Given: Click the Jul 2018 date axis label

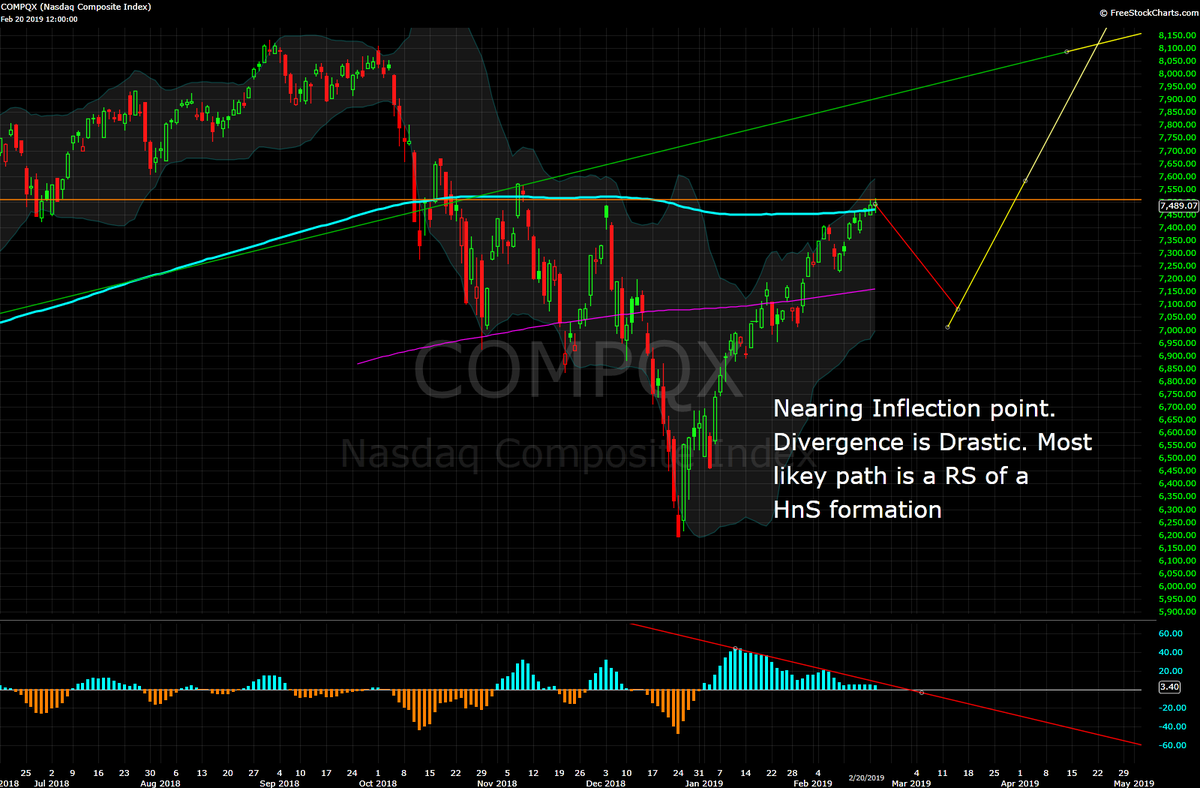Looking at the screenshot, I should coord(51,783).
